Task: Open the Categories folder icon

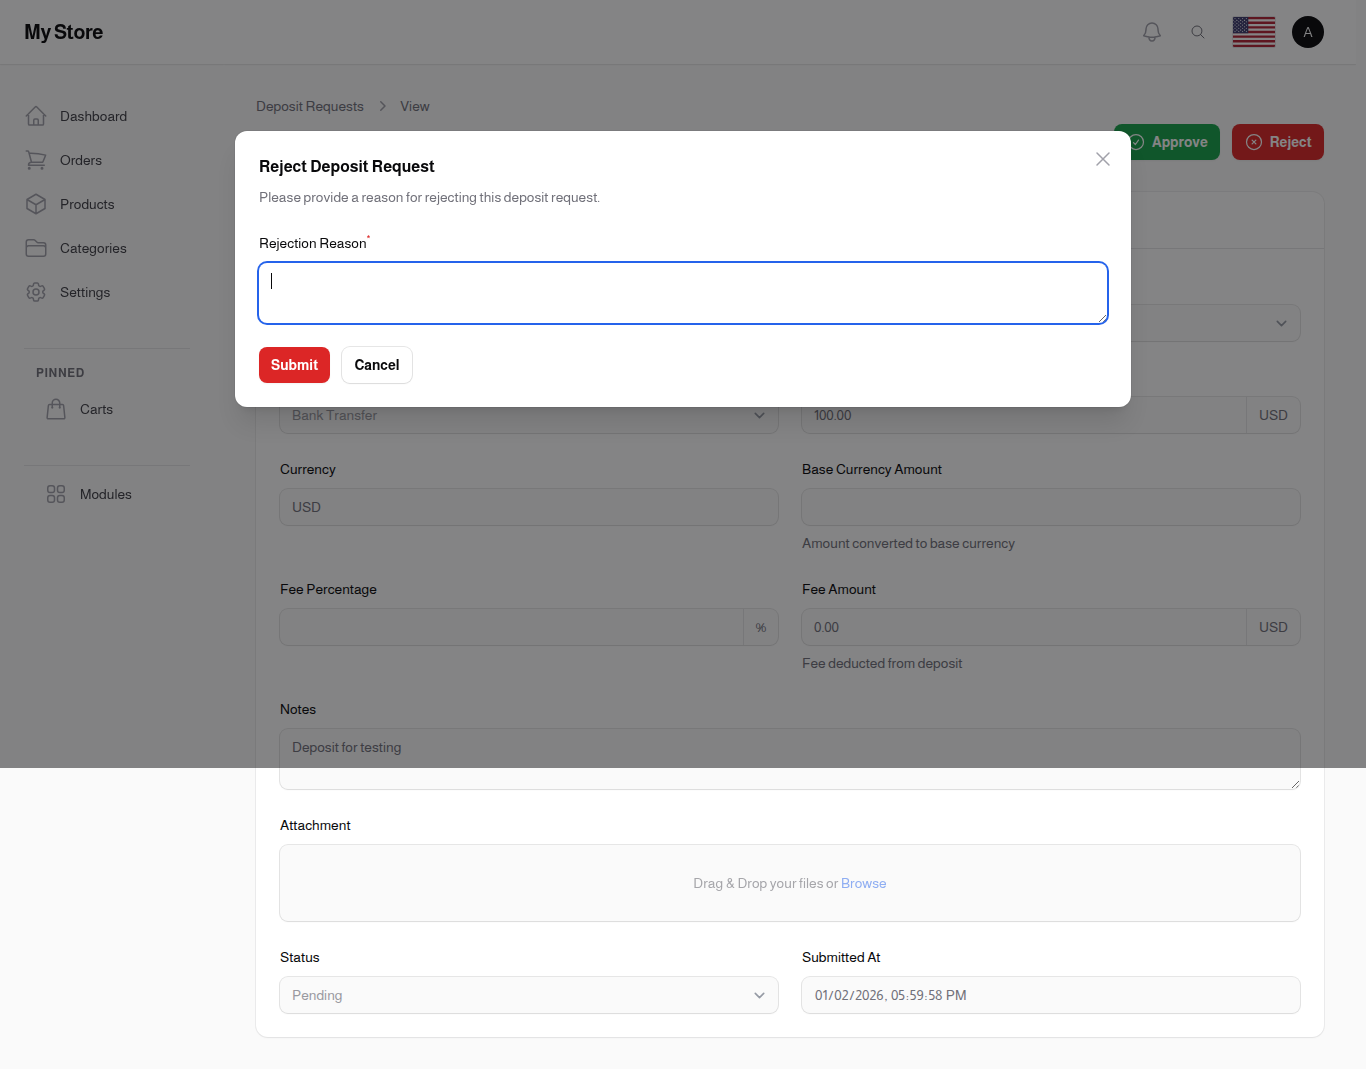Action: point(36,248)
